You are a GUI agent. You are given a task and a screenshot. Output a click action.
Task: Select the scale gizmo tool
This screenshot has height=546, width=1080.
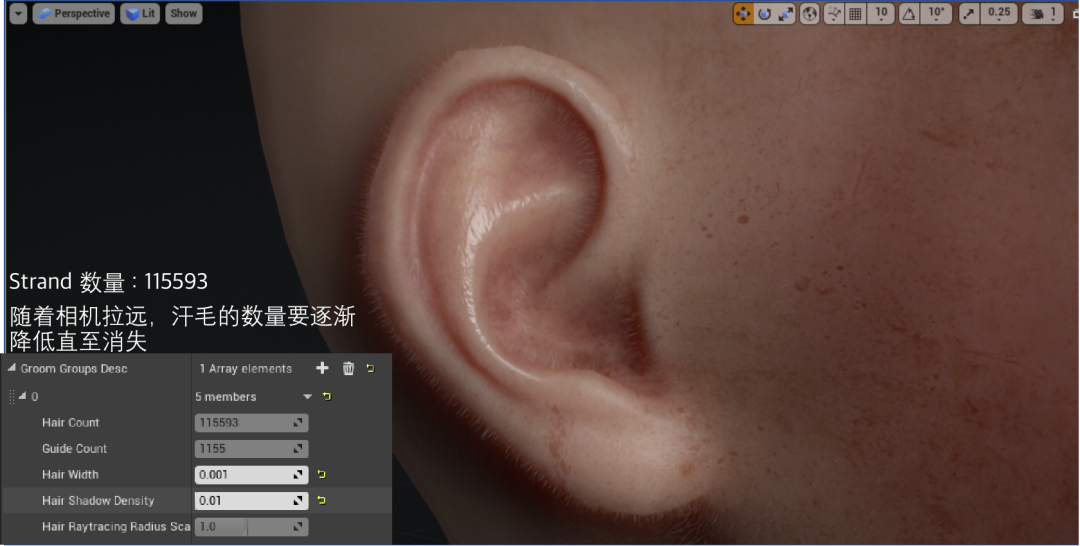tap(785, 14)
